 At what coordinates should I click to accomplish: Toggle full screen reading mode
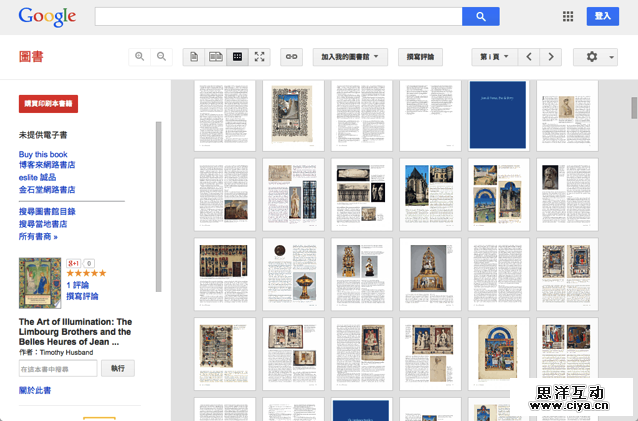point(259,57)
